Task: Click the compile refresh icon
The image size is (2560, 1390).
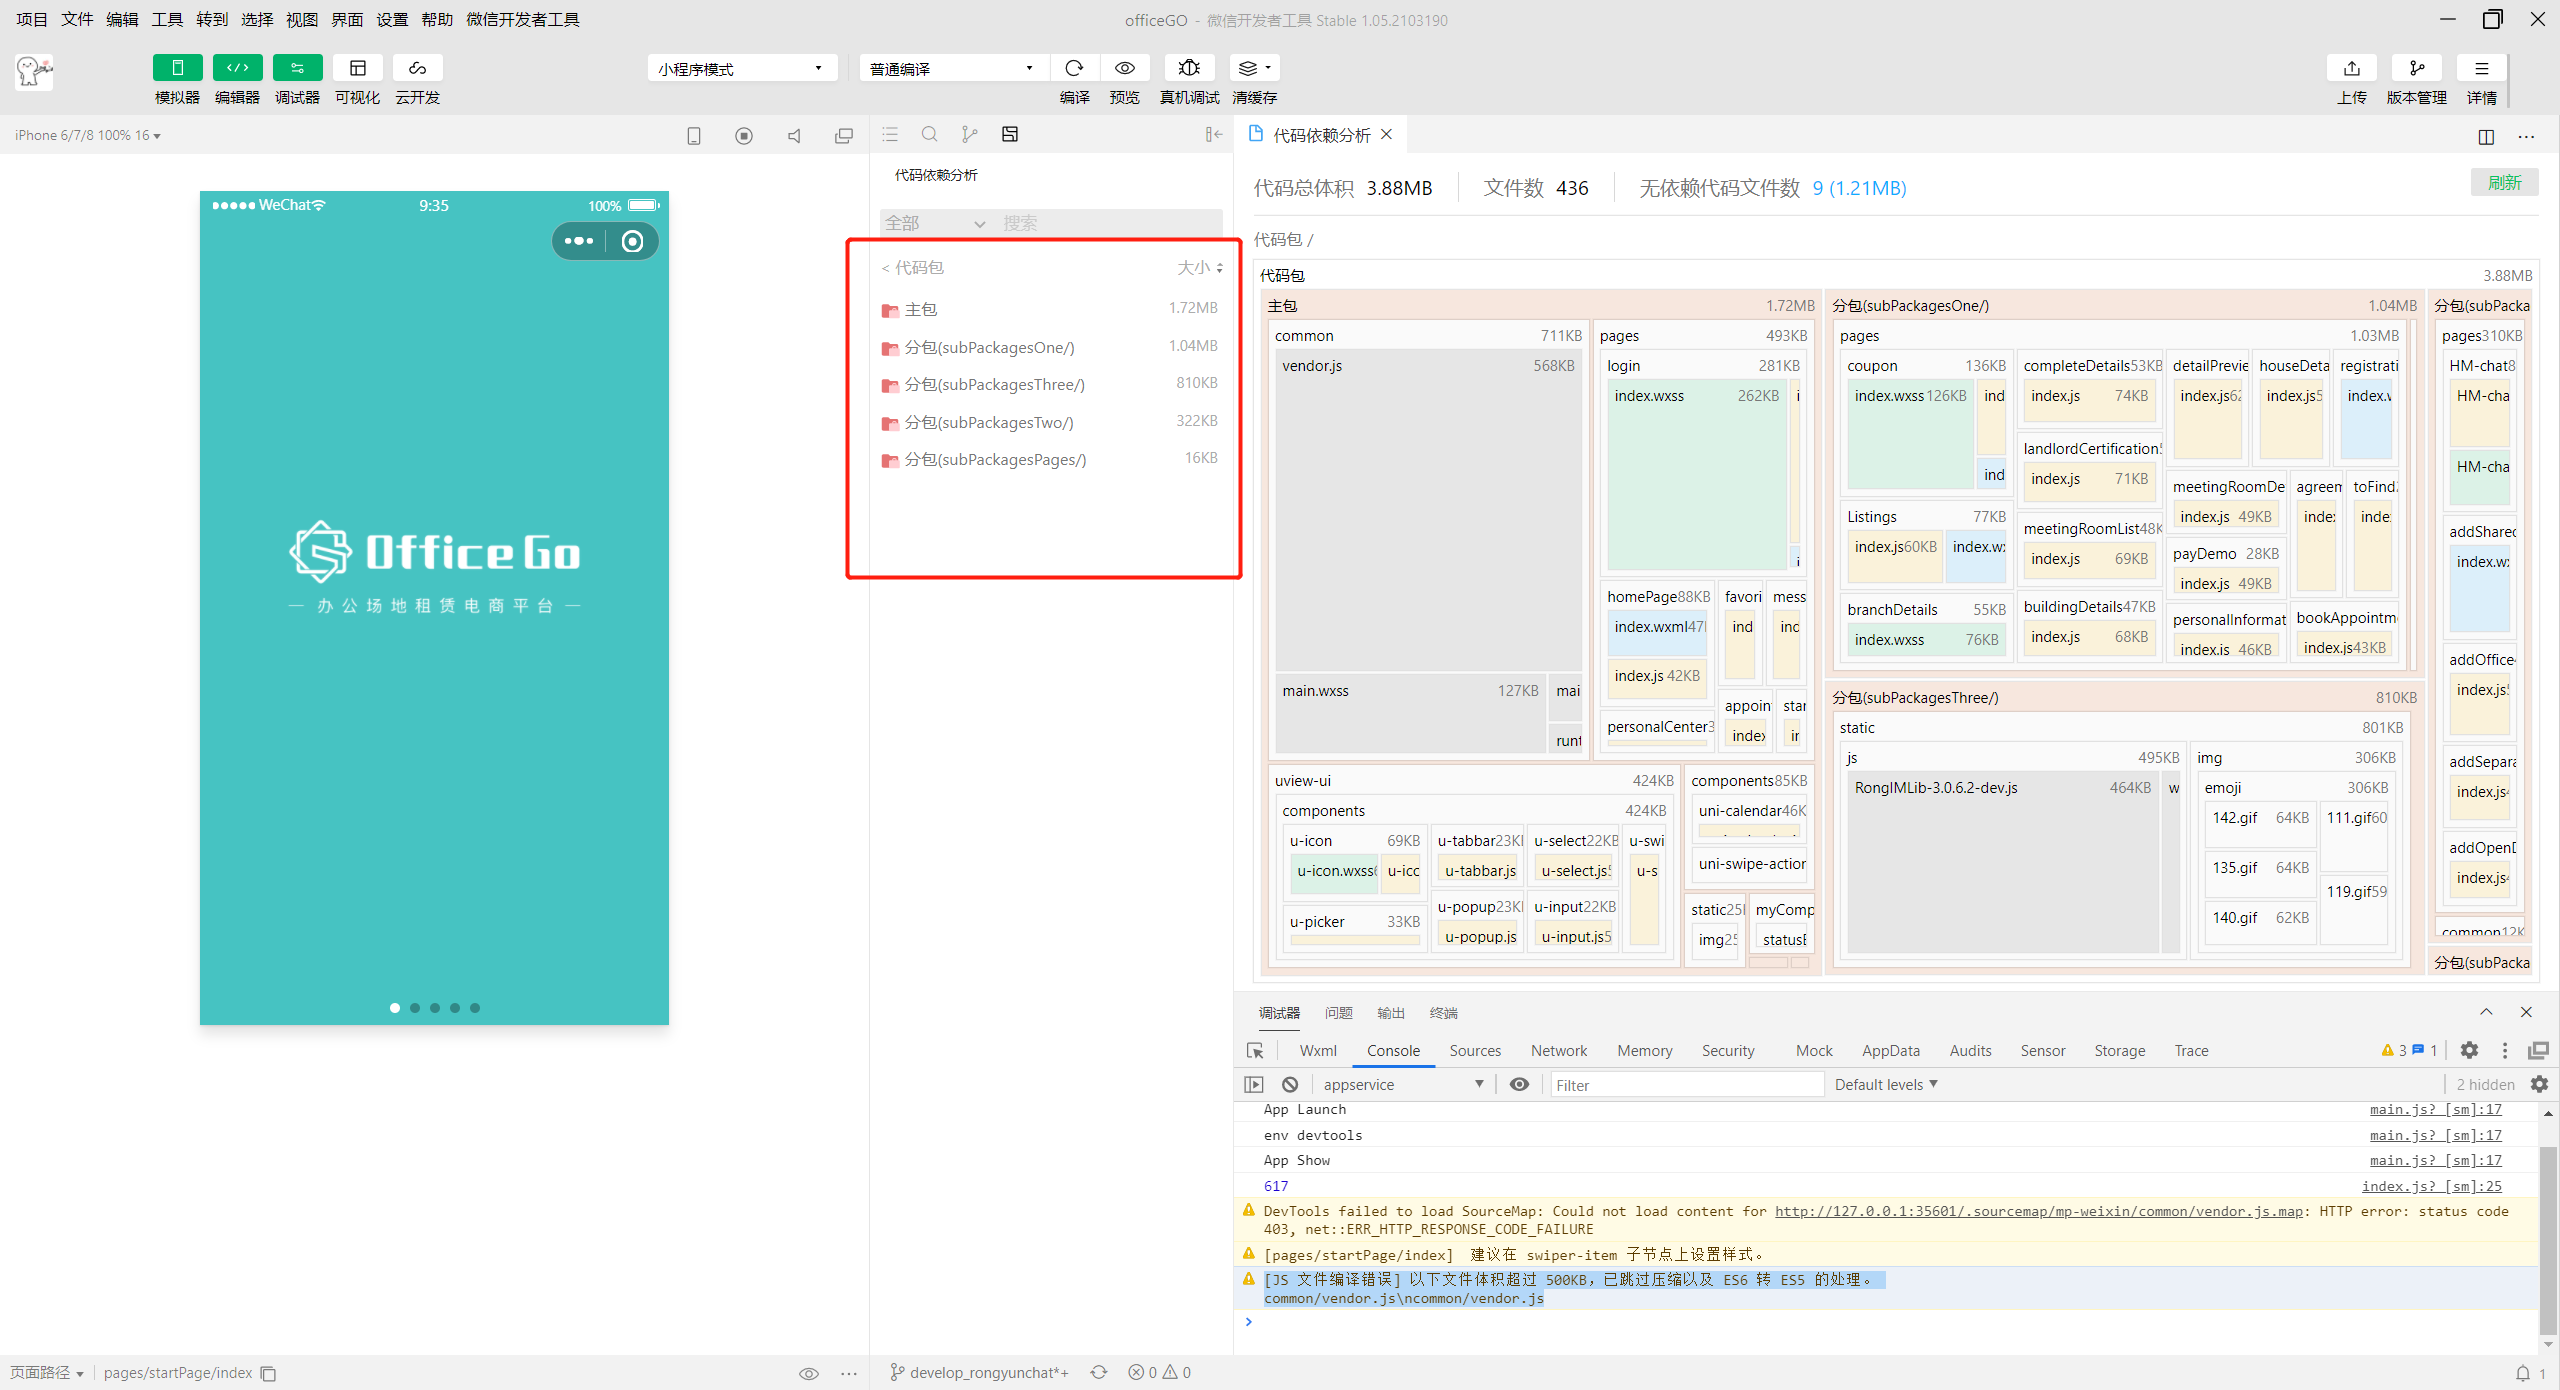Action: 1074,68
